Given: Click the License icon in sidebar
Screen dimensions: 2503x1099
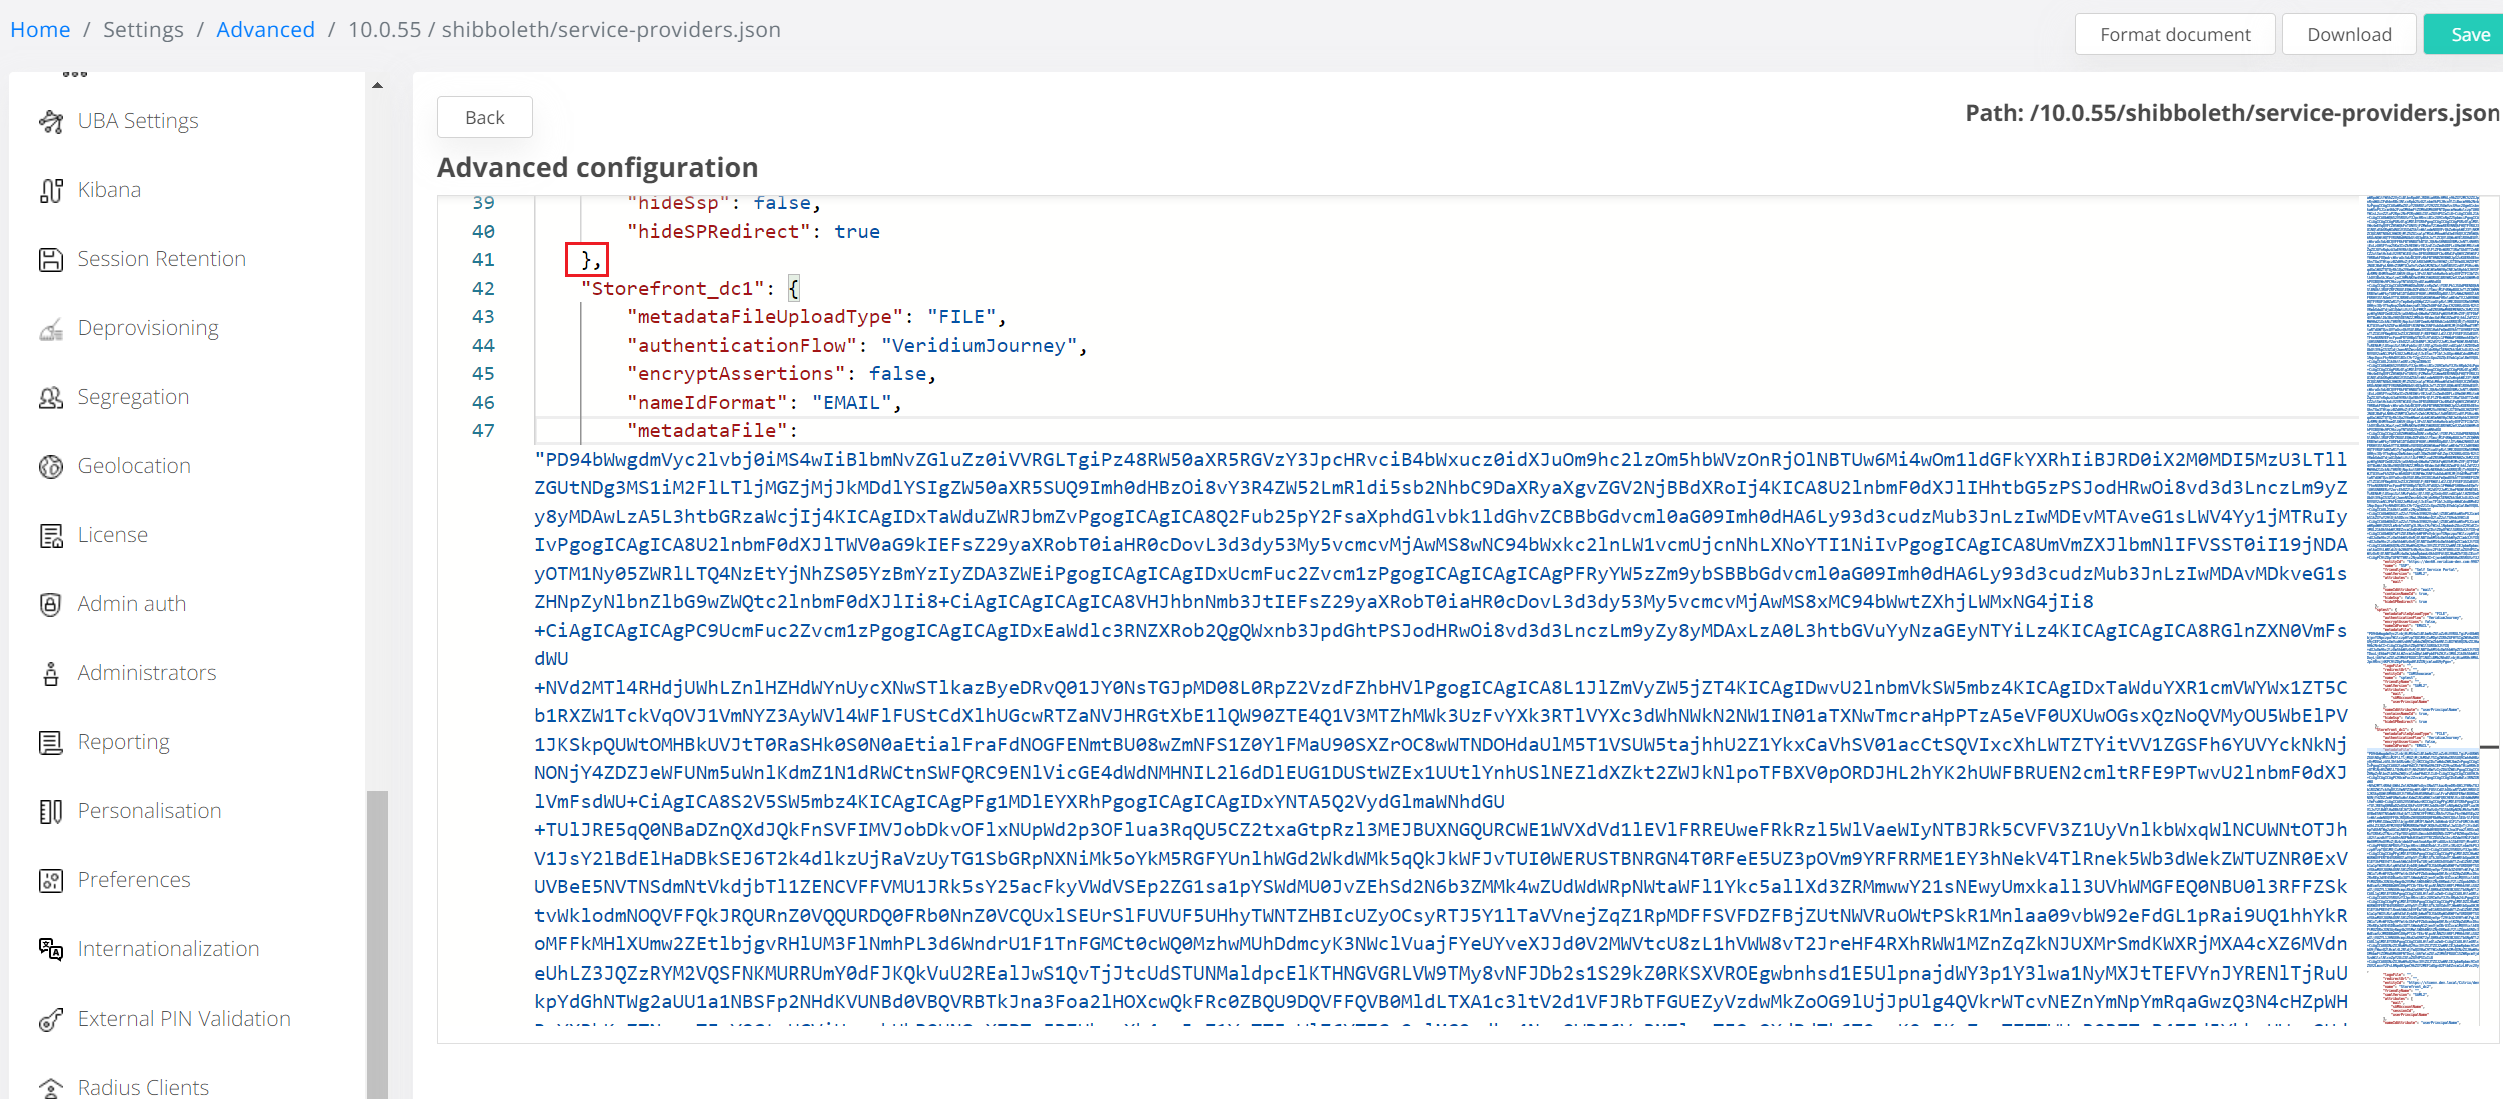Looking at the screenshot, I should point(51,535).
